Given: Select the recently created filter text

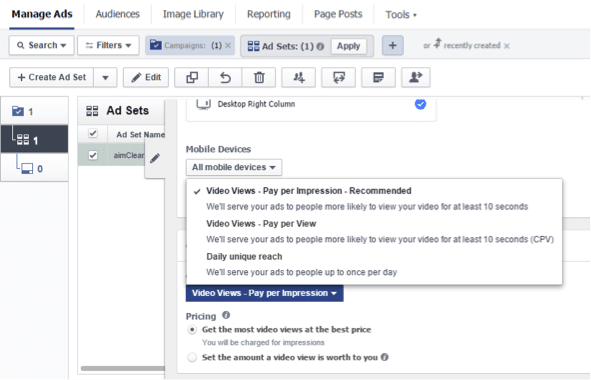Looking at the screenshot, I should coord(472,46).
